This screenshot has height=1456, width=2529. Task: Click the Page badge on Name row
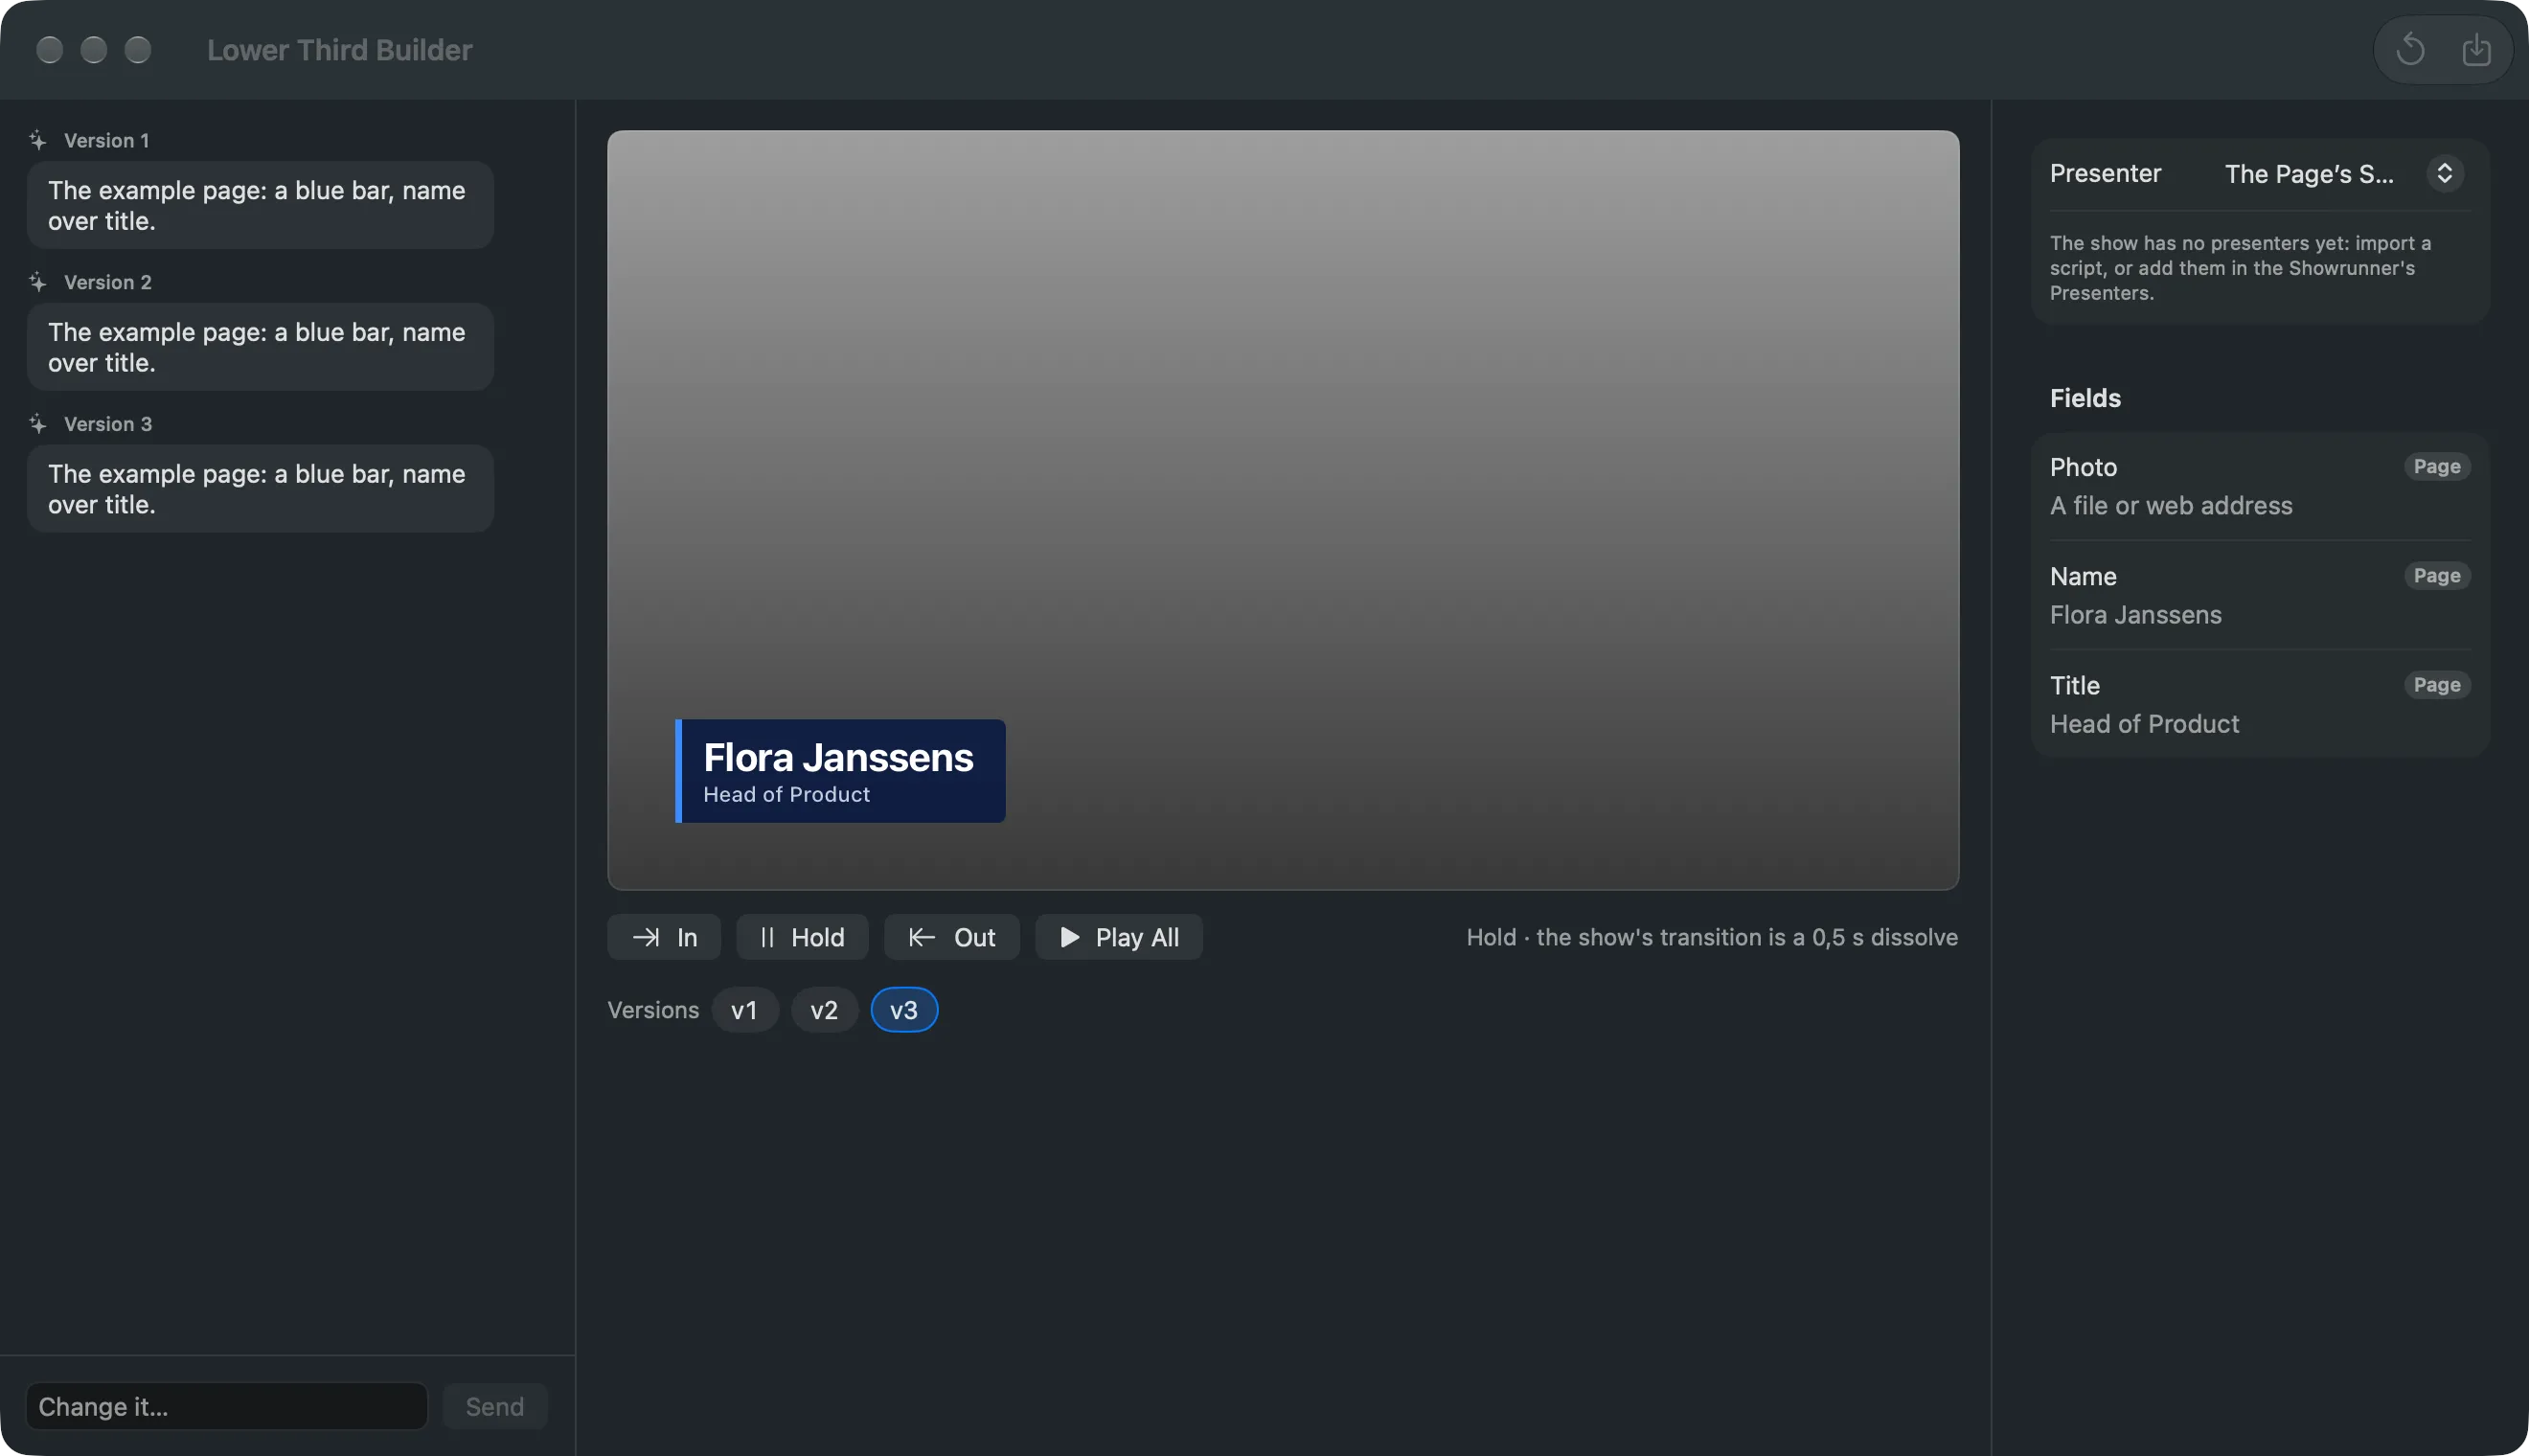click(x=2437, y=576)
